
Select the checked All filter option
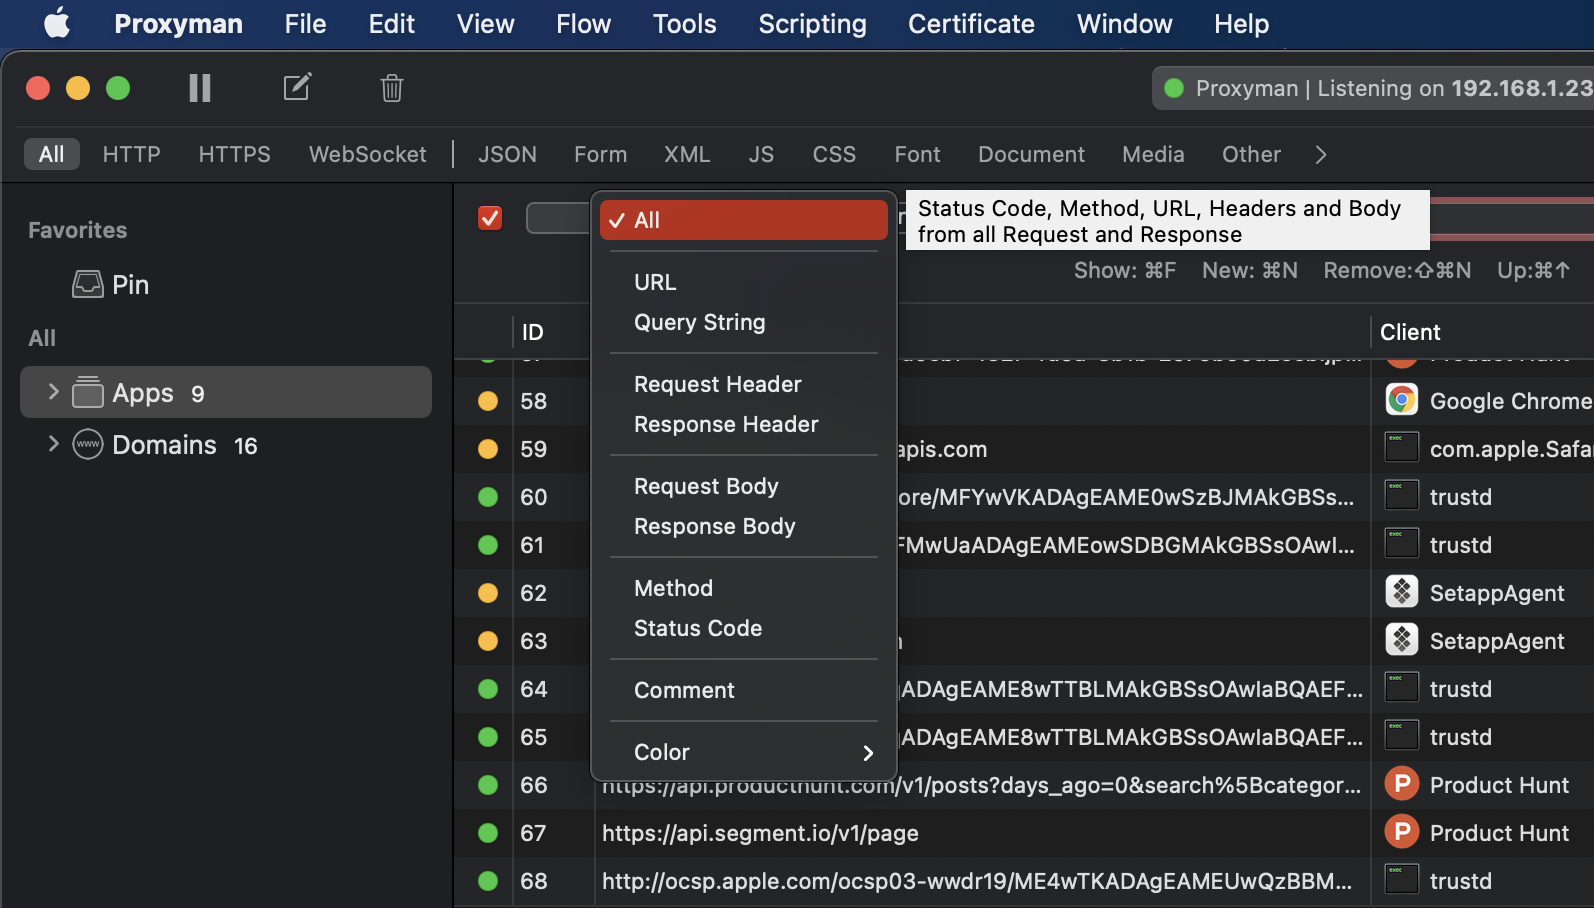[744, 220]
